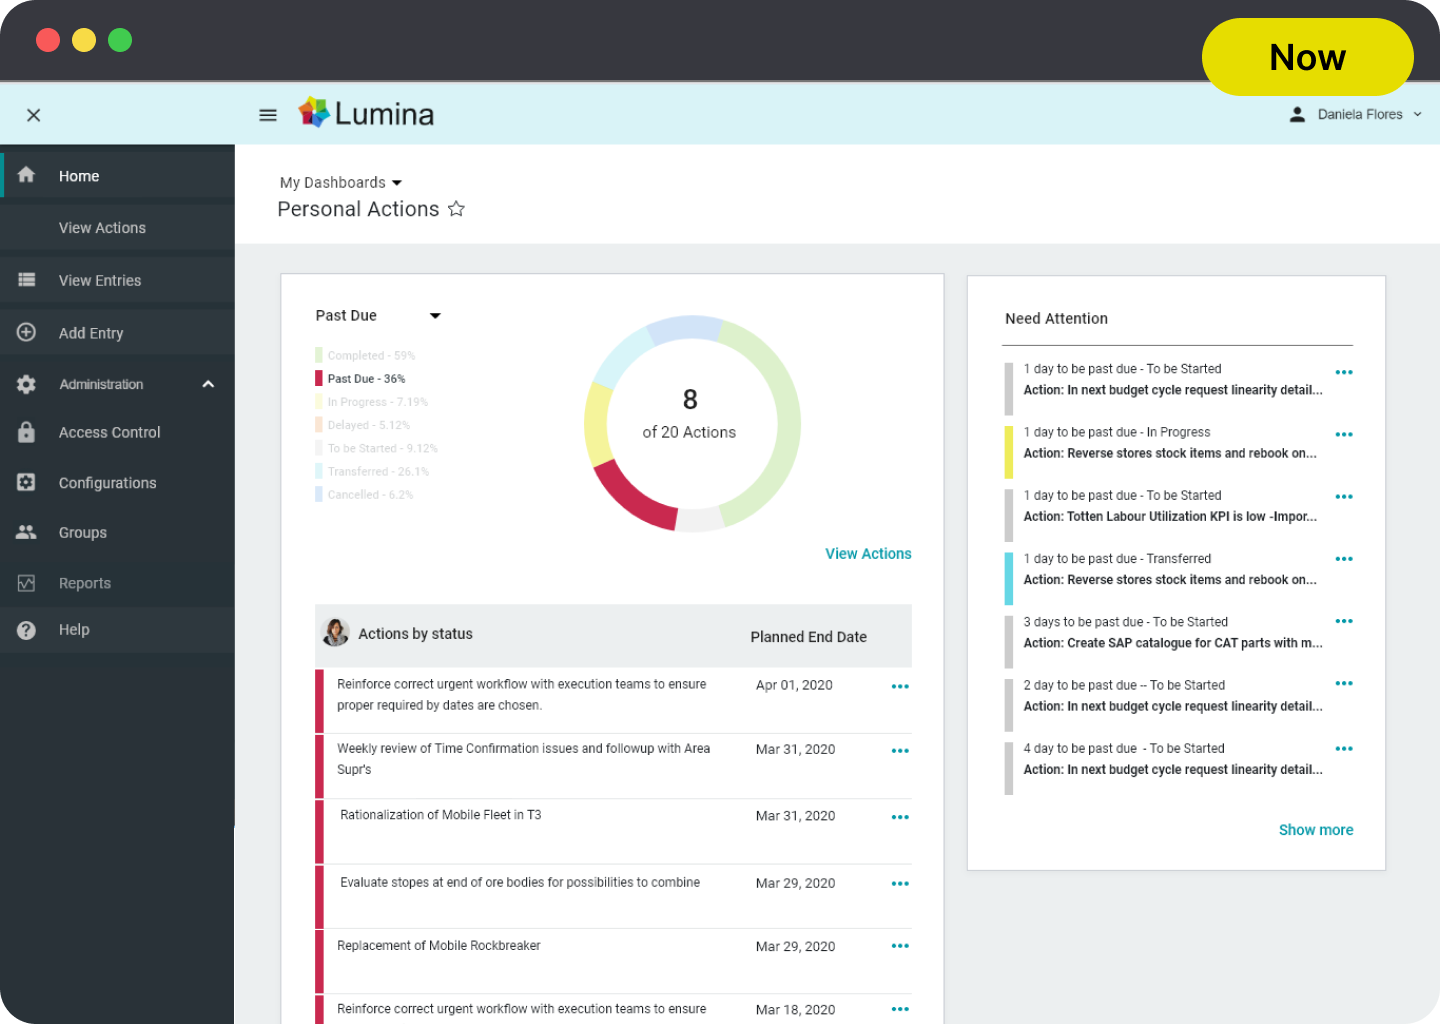Open options for Evaluate stopes action
The width and height of the screenshot is (1440, 1024).
pos(900,883)
